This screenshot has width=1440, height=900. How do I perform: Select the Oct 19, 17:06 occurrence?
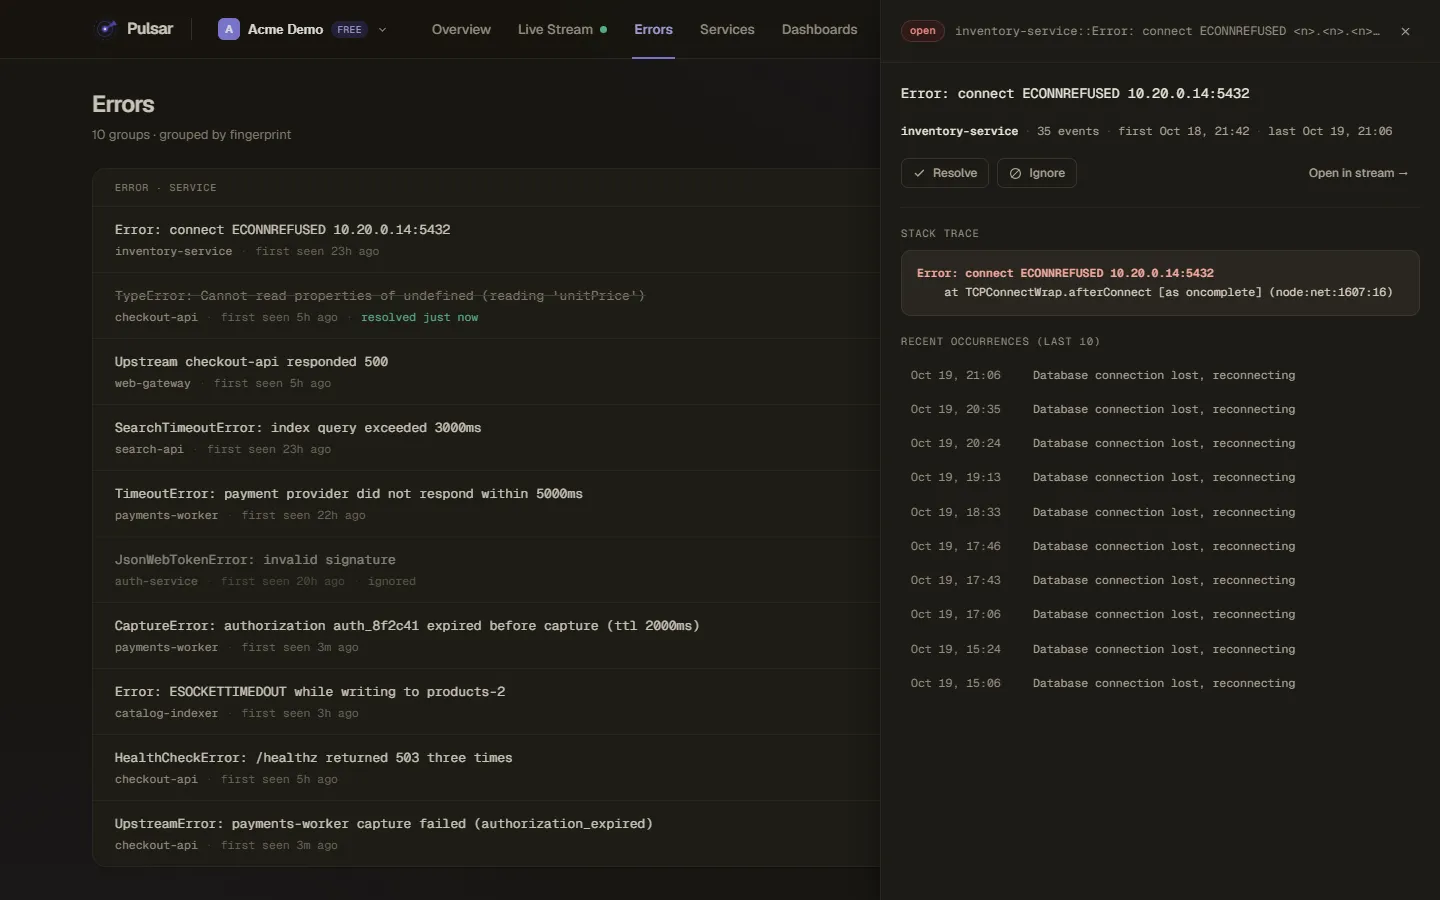(x=1160, y=615)
